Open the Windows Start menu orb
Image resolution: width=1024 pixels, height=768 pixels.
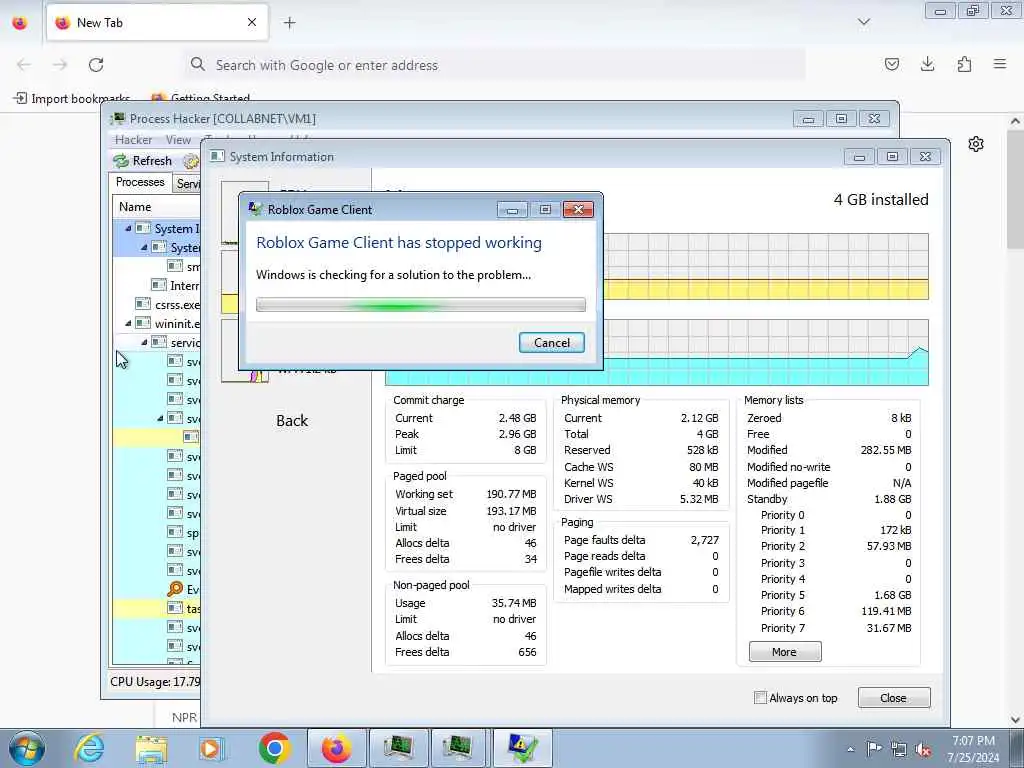(x=27, y=748)
